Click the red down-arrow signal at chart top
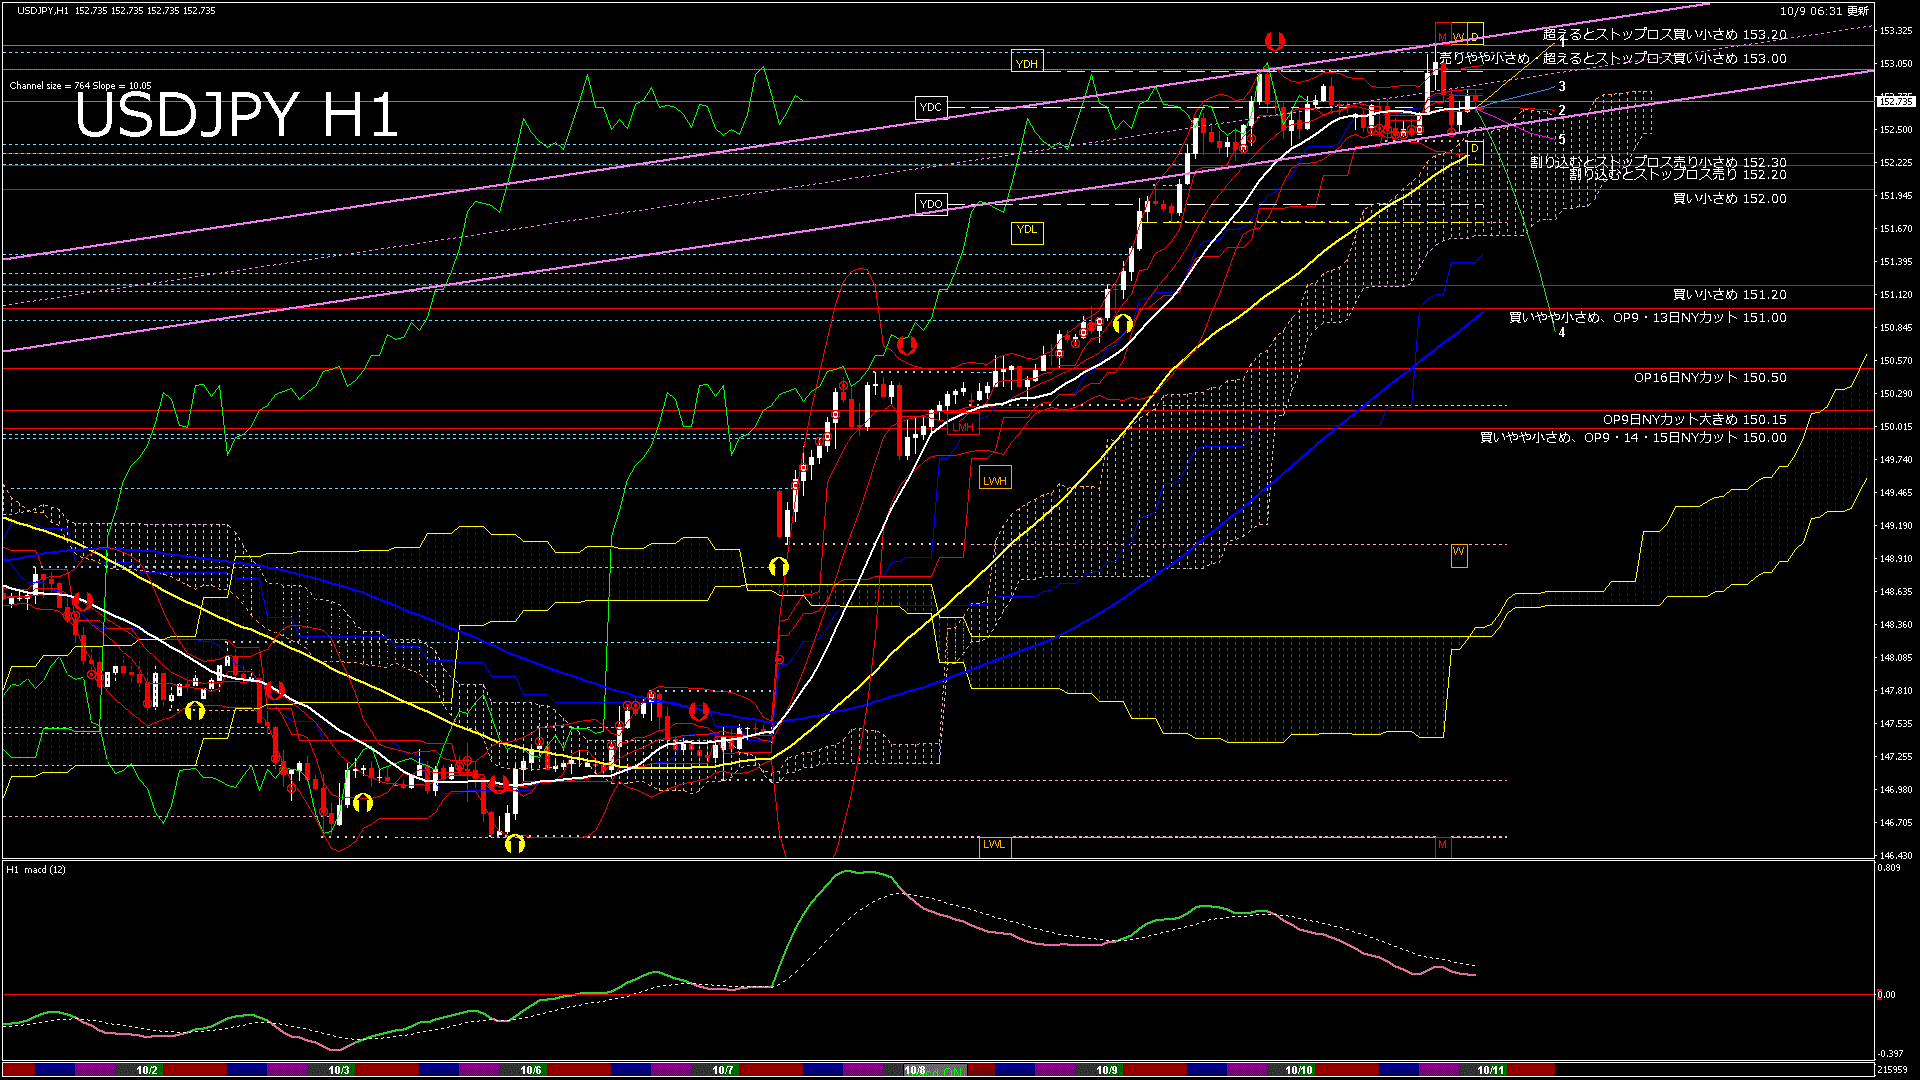The width and height of the screenshot is (1920, 1080). 1274,41
